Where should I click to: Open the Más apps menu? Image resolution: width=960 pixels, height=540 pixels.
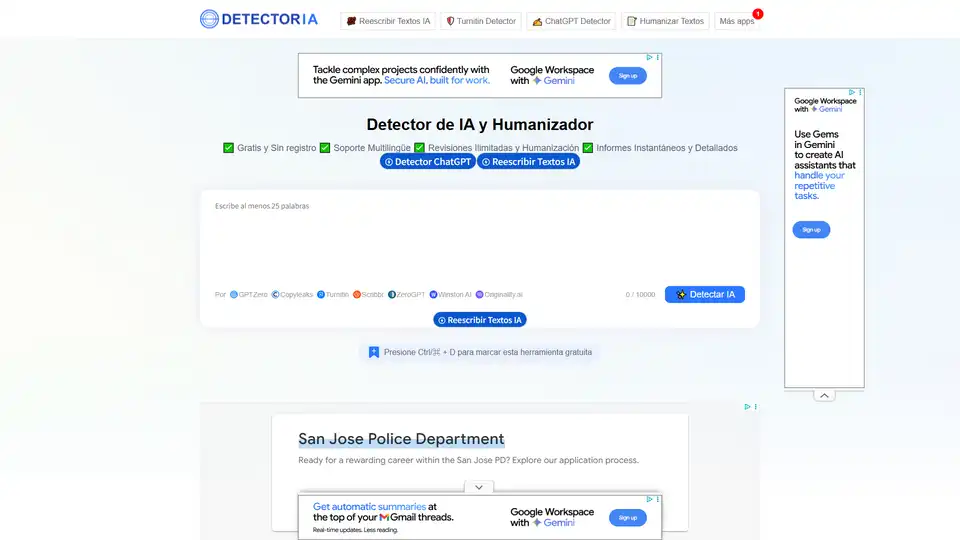pos(737,21)
